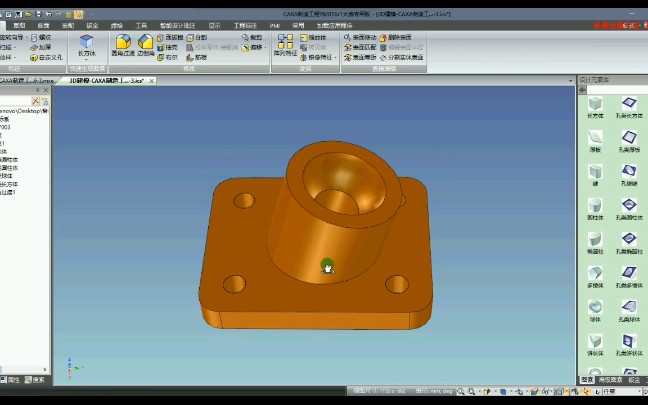
Task: Select the 3D document tab ending .ics
Action: pos(107,81)
